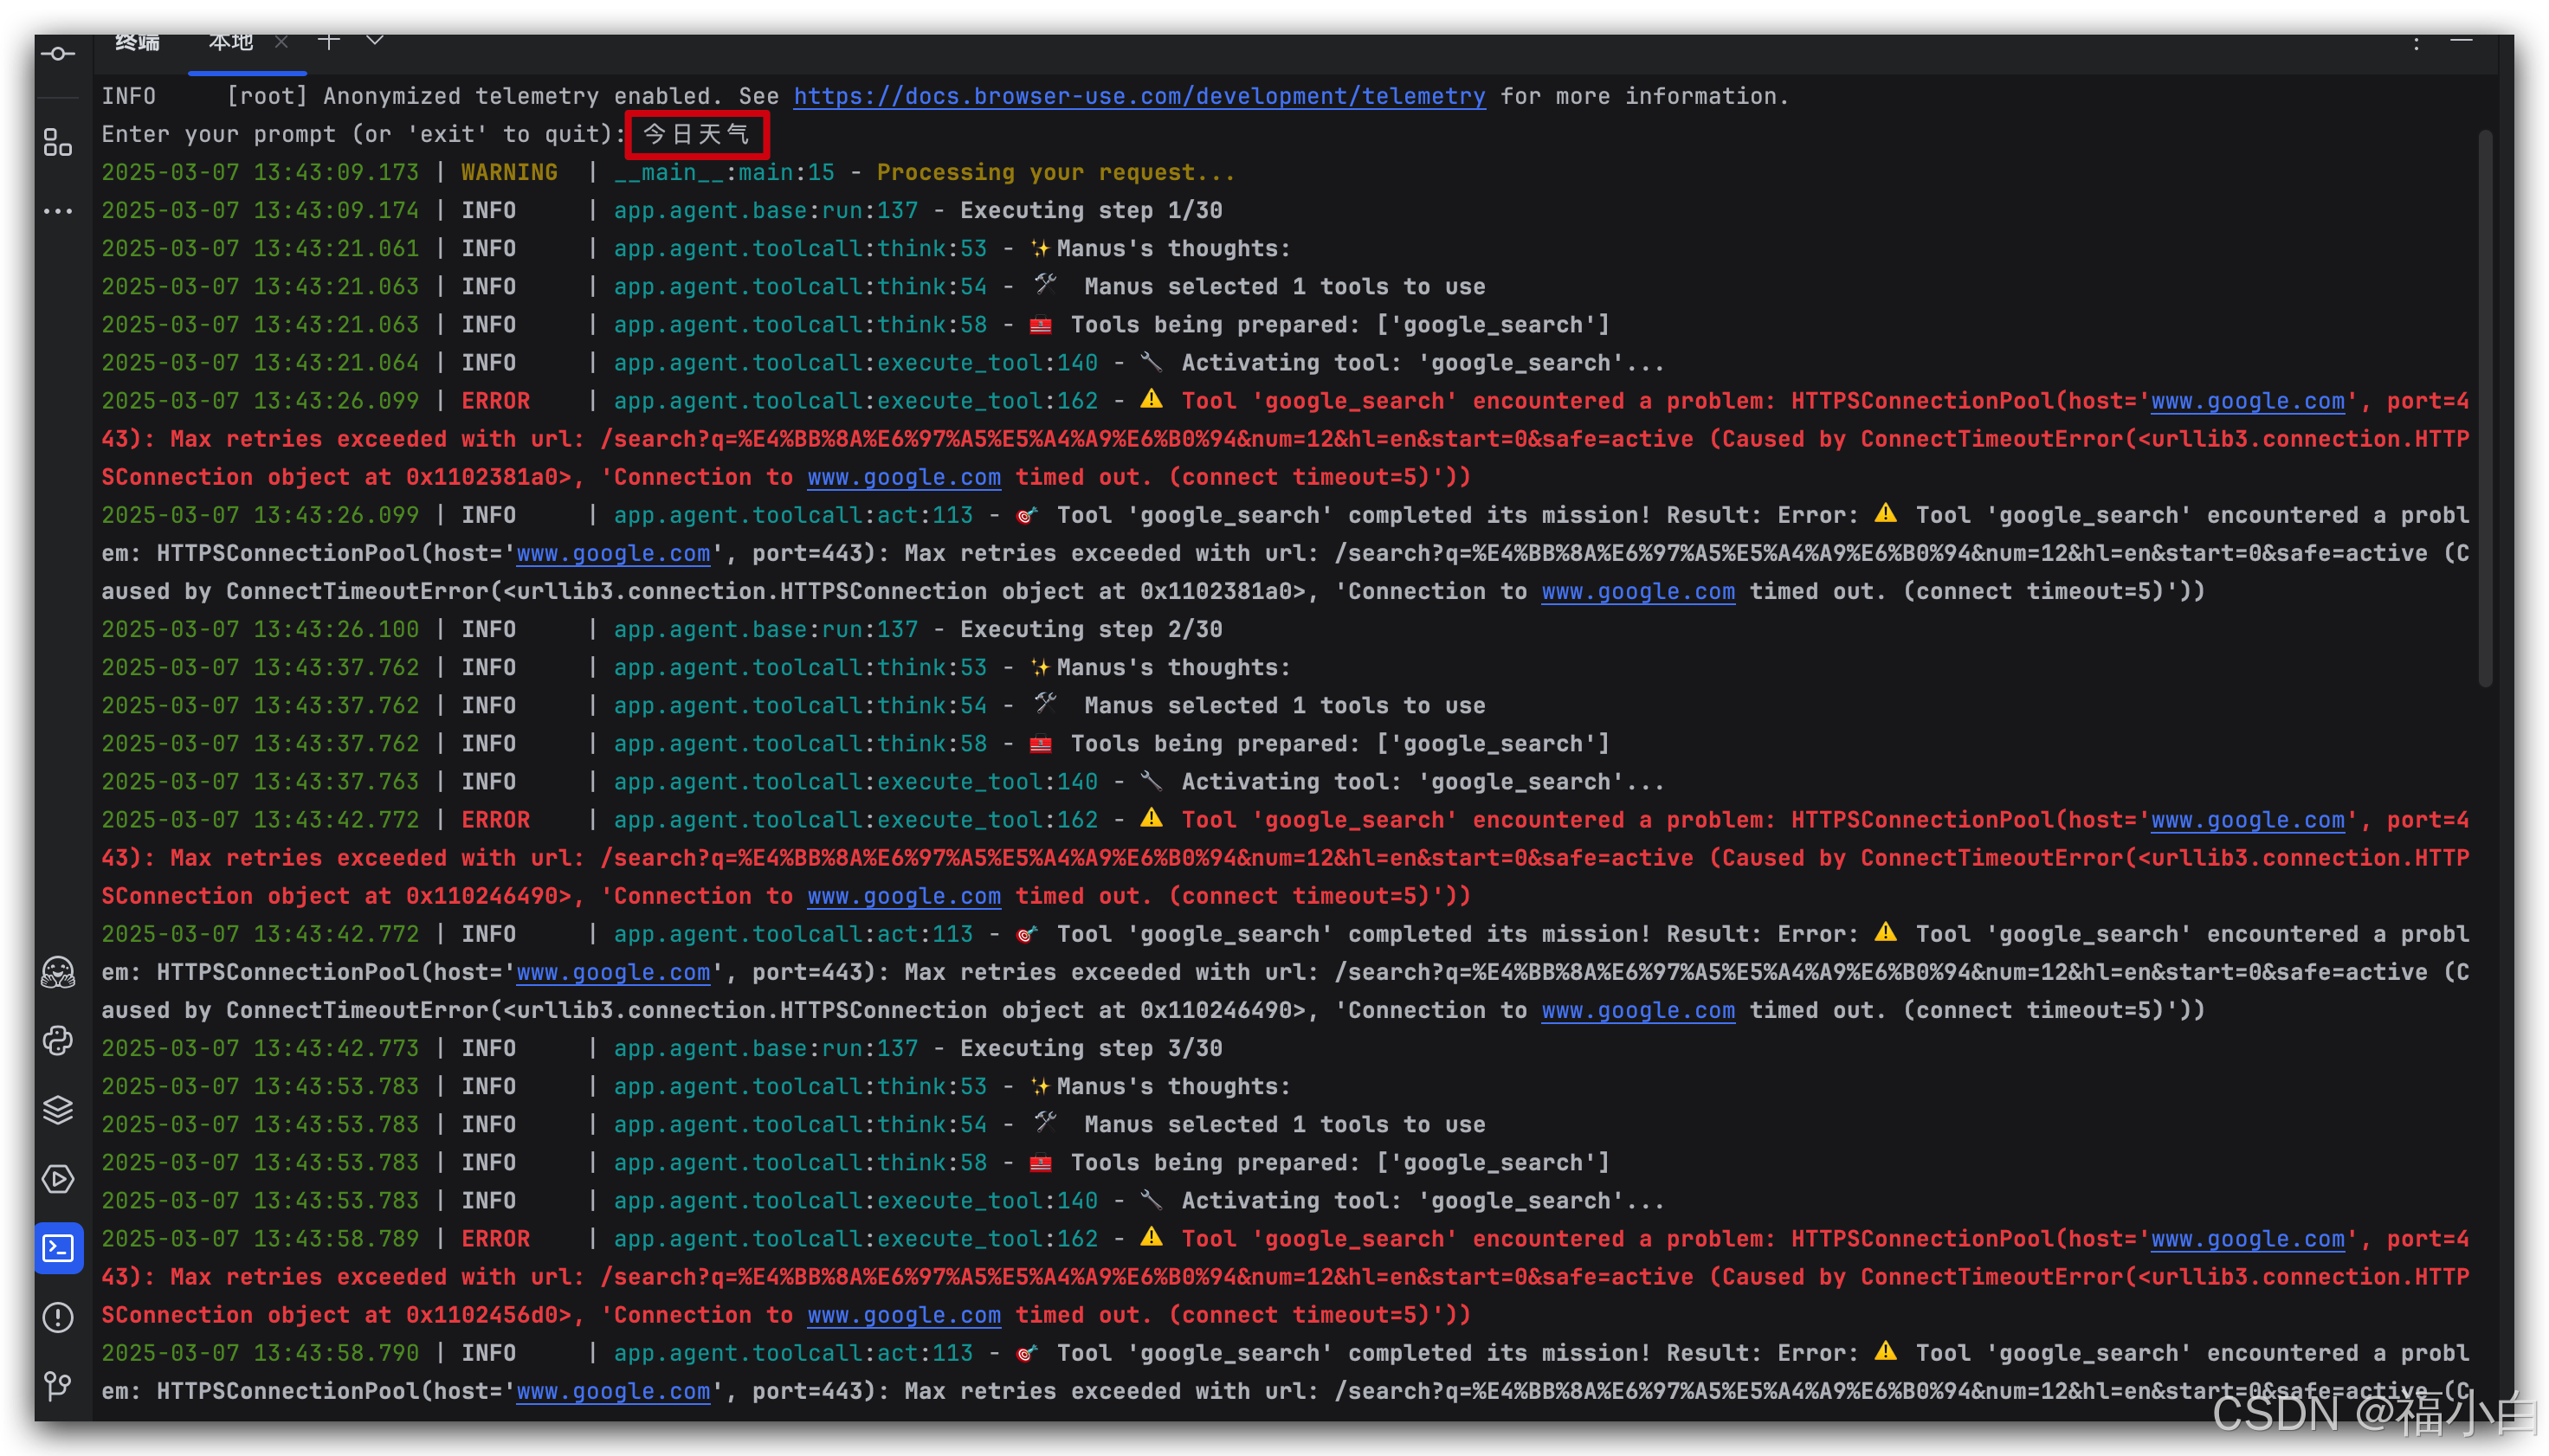Hide the terminal panel with minimize dash
This screenshot has height=1456, width=2549.
tap(2461, 41)
